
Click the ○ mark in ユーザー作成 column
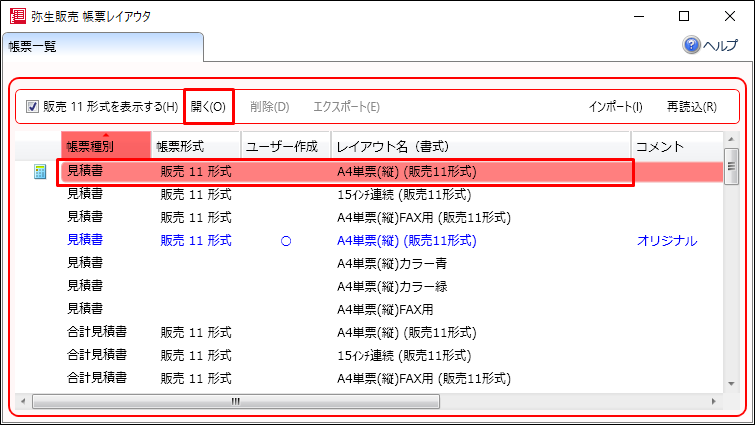[x=286, y=241]
